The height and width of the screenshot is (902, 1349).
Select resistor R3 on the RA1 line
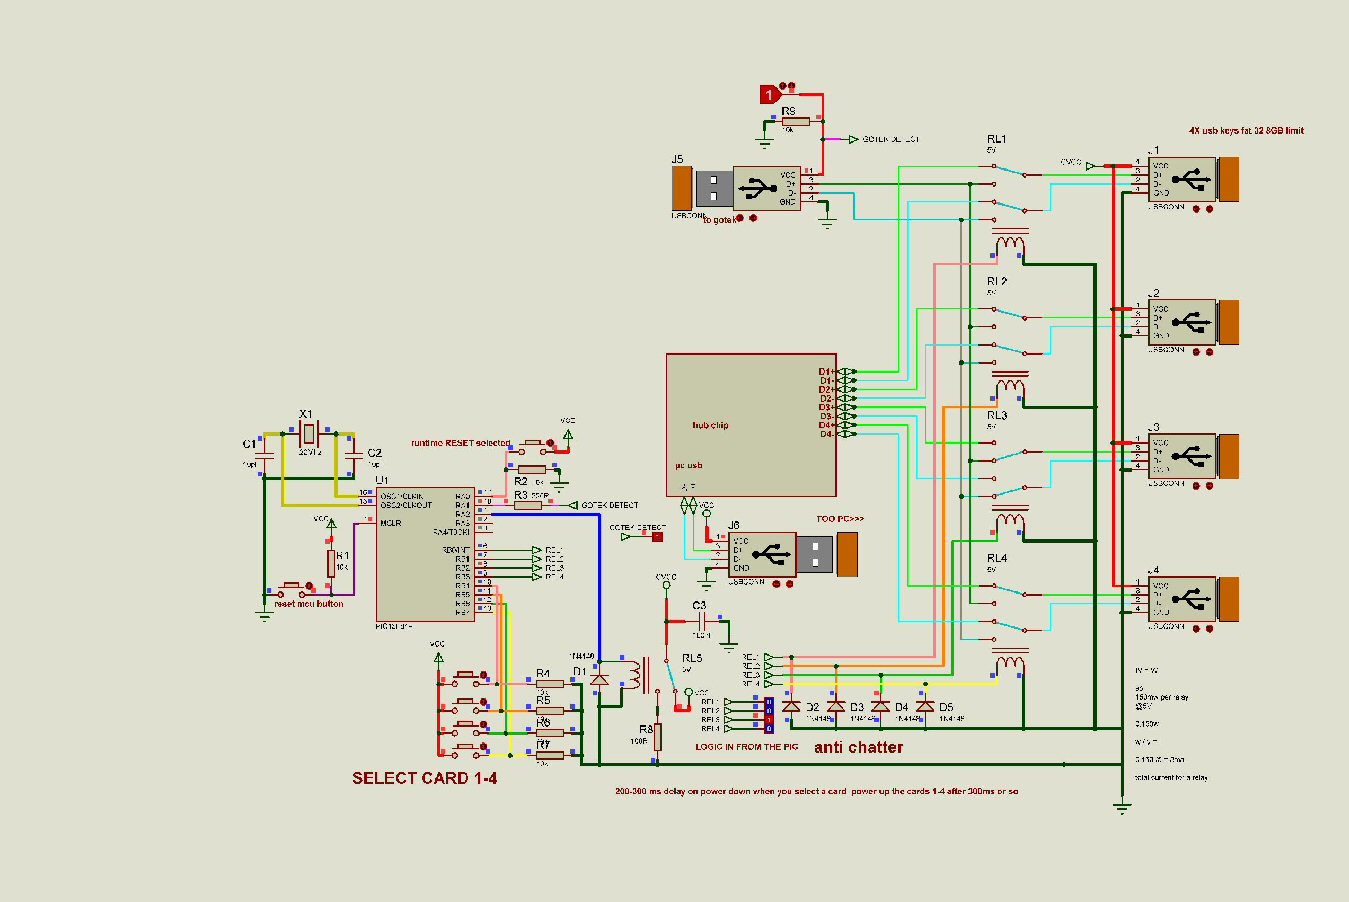point(528,505)
